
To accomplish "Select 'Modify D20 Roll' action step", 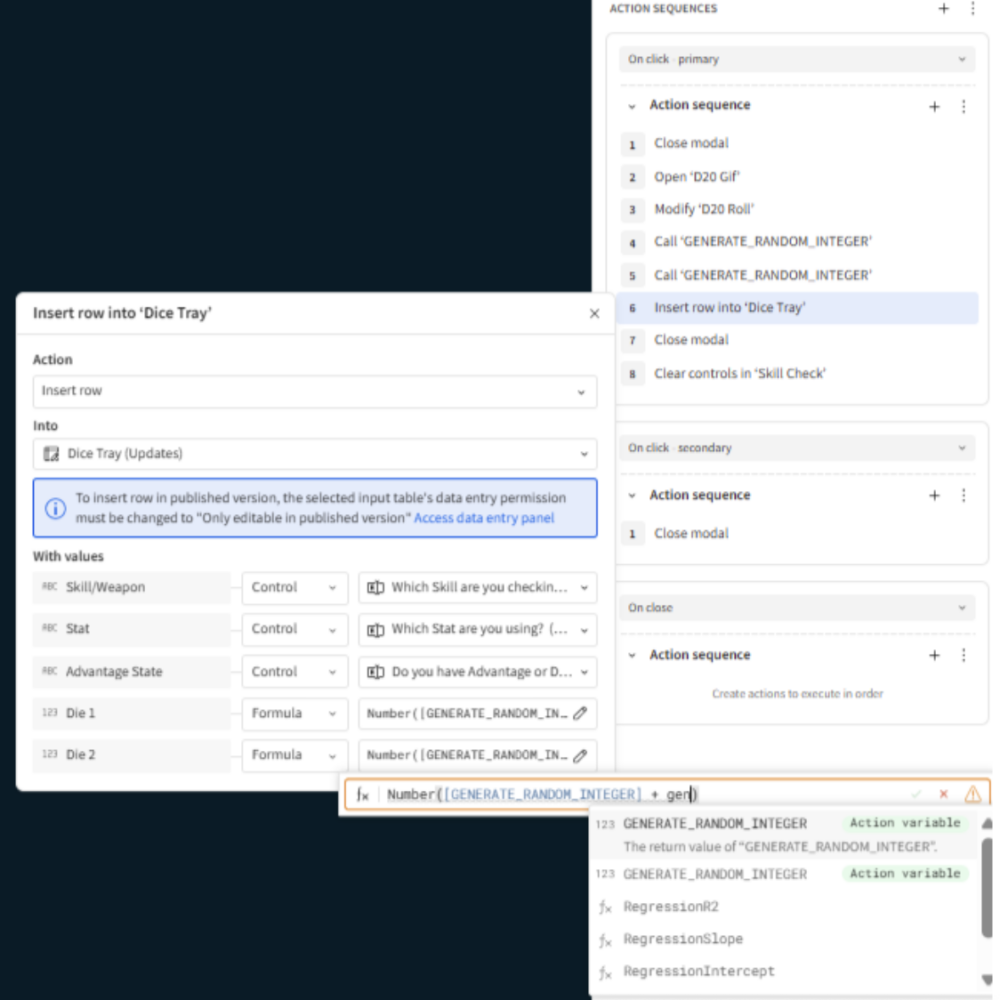I will [x=704, y=209].
